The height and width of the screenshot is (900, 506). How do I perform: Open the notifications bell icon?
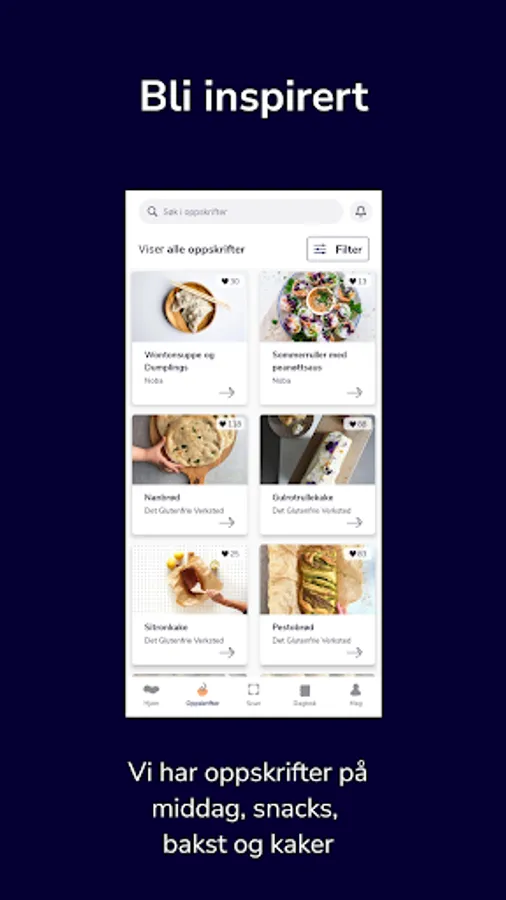[x=361, y=212]
